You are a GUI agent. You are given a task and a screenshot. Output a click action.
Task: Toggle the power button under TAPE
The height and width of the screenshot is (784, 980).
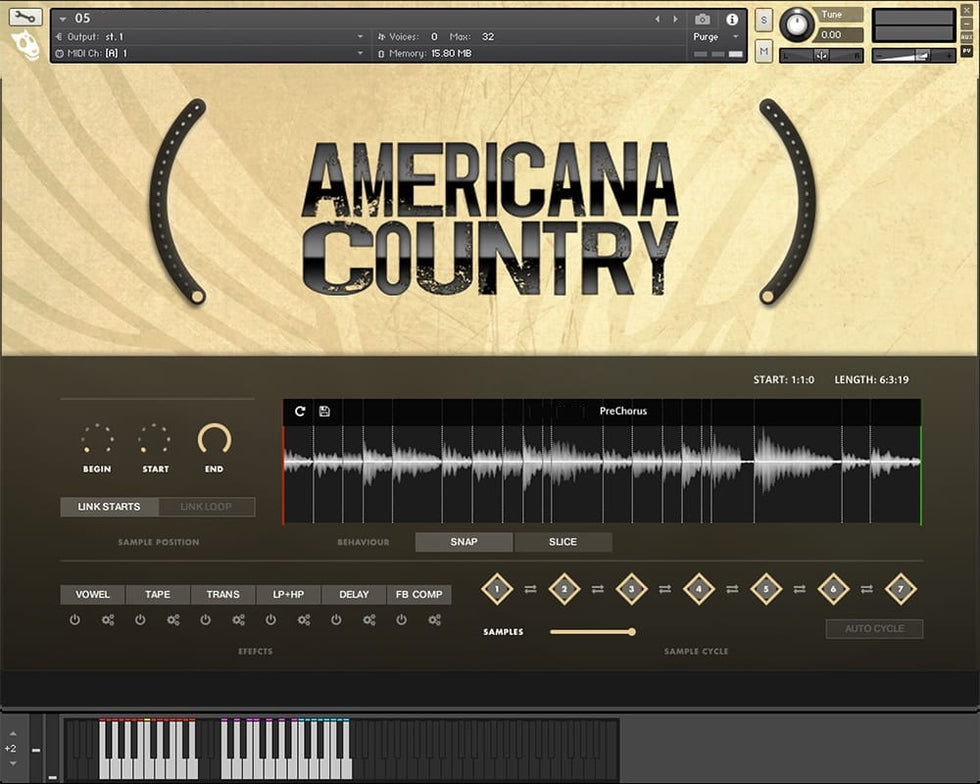pos(140,620)
